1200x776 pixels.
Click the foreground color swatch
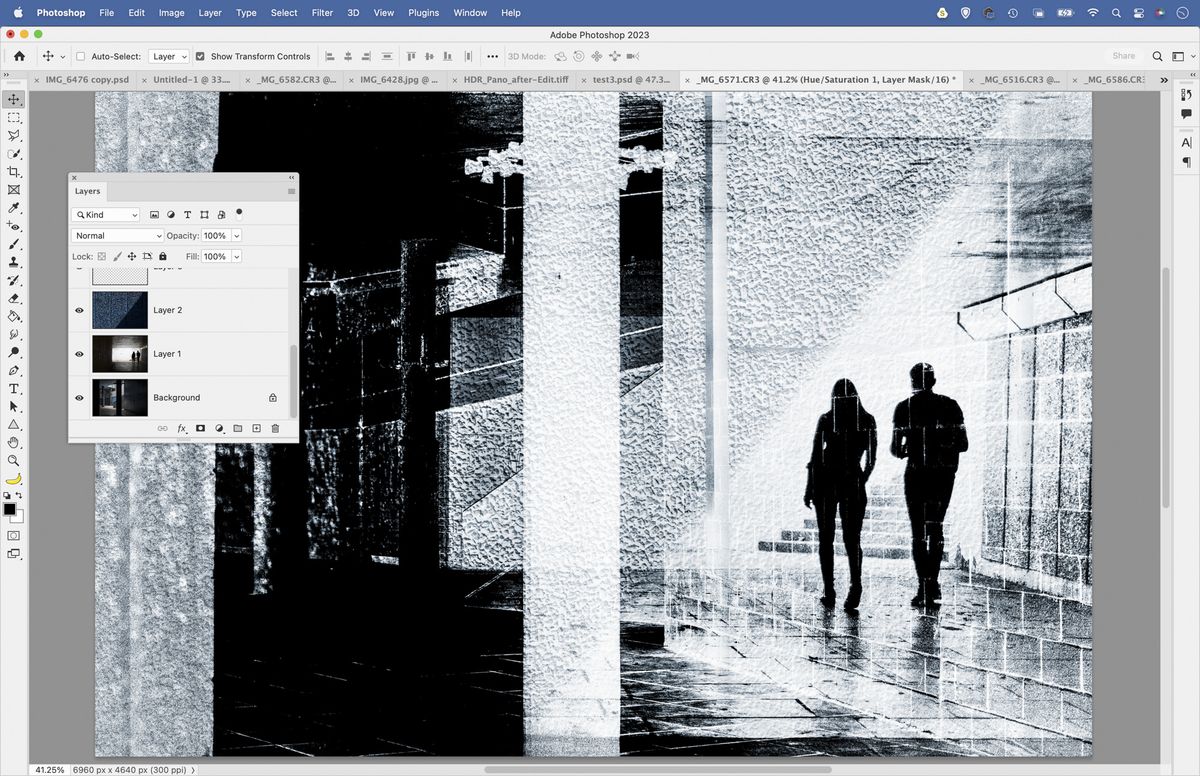10,507
